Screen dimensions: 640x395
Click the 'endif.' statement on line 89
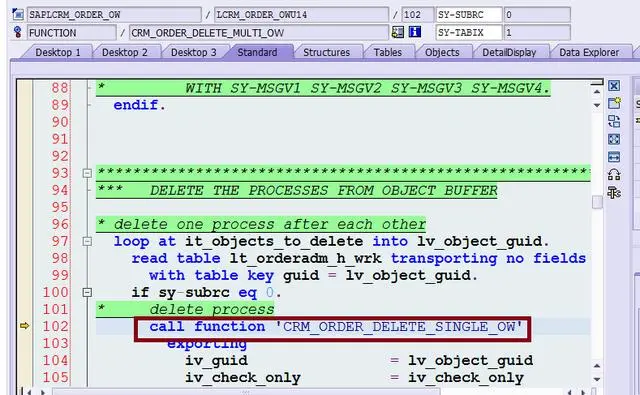pos(140,105)
